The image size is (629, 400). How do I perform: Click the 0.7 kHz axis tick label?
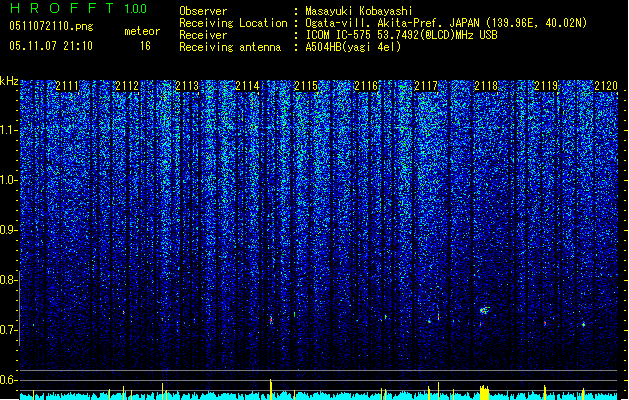tap(8, 330)
